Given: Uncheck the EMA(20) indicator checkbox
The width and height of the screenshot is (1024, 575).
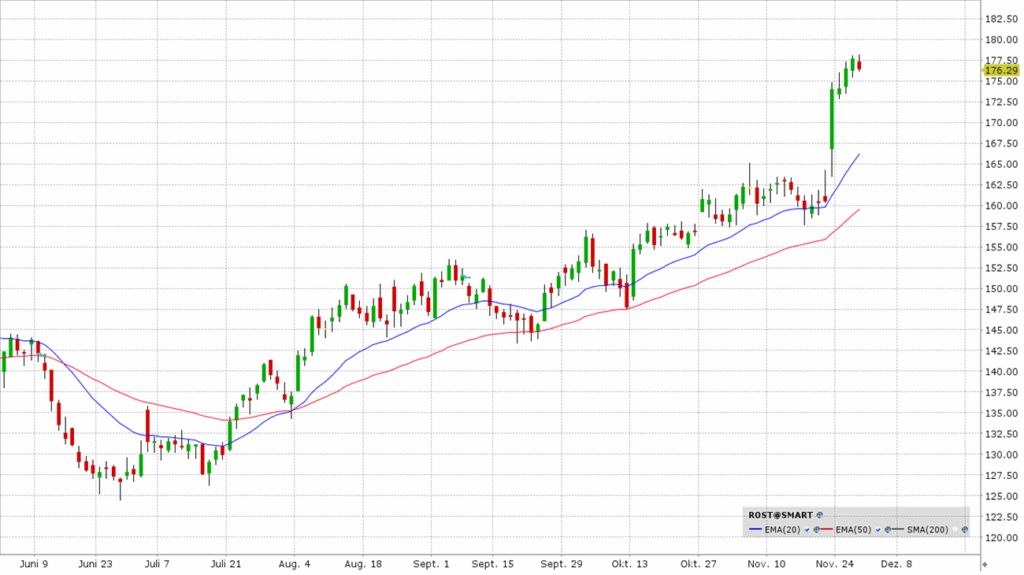Looking at the screenshot, I should (x=807, y=530).
